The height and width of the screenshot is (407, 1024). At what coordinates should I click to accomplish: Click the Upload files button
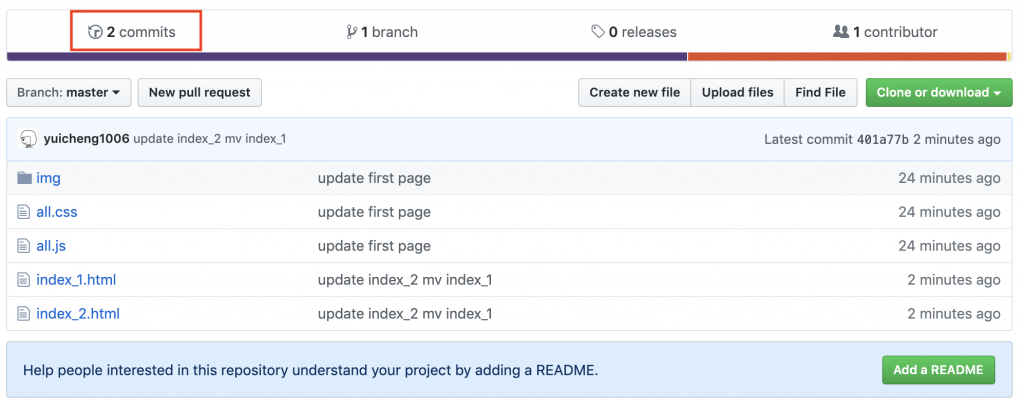coord(737,93)
